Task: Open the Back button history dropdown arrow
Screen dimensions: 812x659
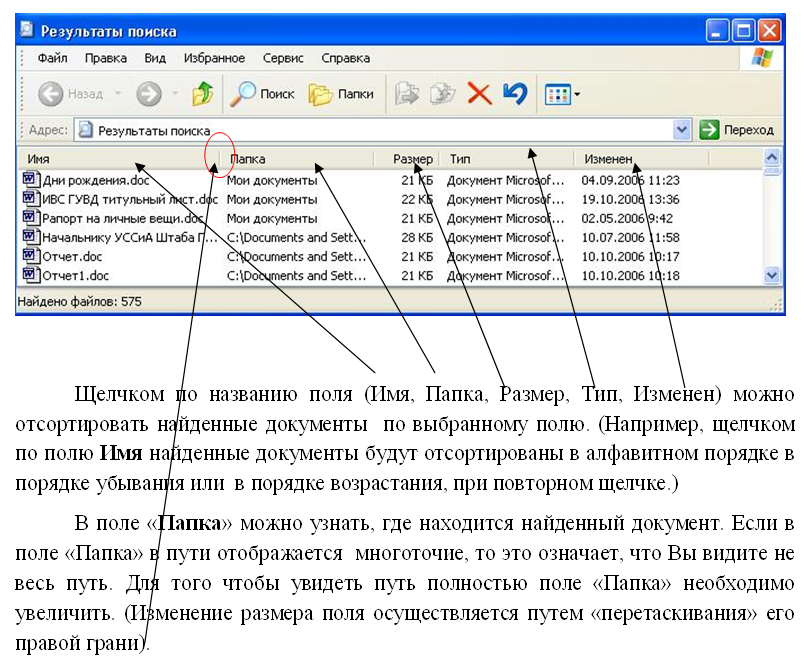Action: coord(118,94)
